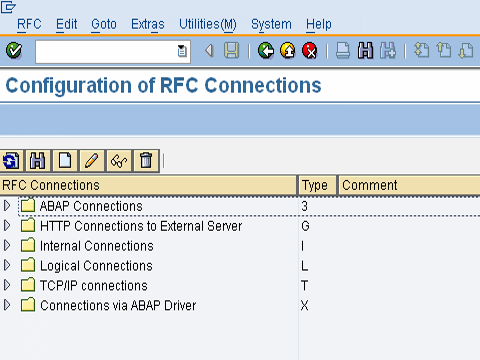Click the yellow Exit up-arrow icon
The image size is (480, 360).
[x=288, y=51]
